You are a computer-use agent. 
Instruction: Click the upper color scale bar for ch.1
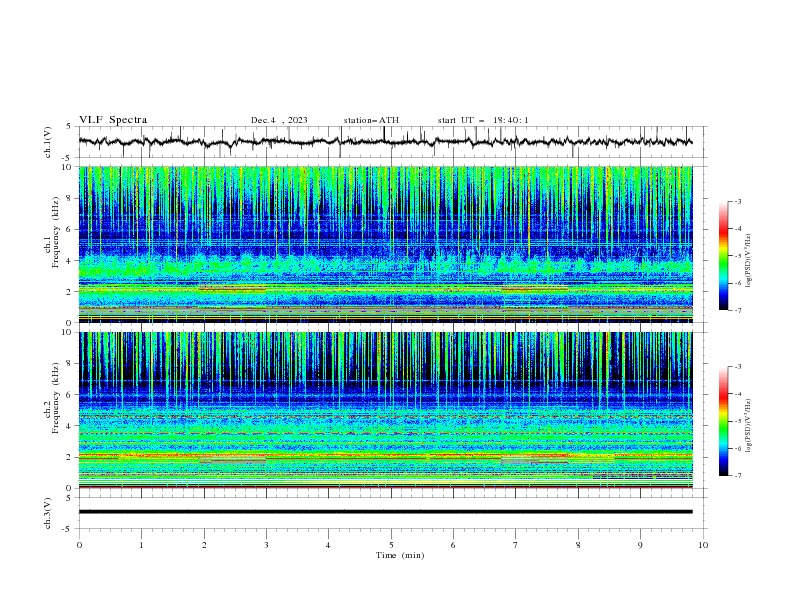pos(723,256)
